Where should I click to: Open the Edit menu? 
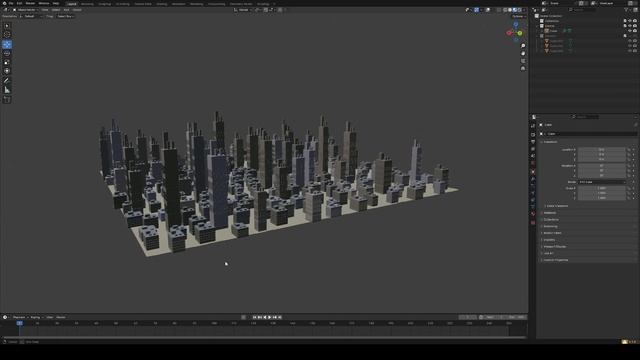click(x=19, y=3)
